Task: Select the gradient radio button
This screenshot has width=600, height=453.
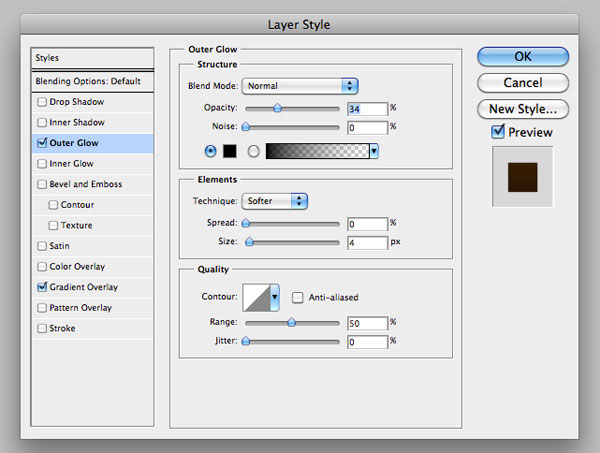Action: (x=253, y=151)
